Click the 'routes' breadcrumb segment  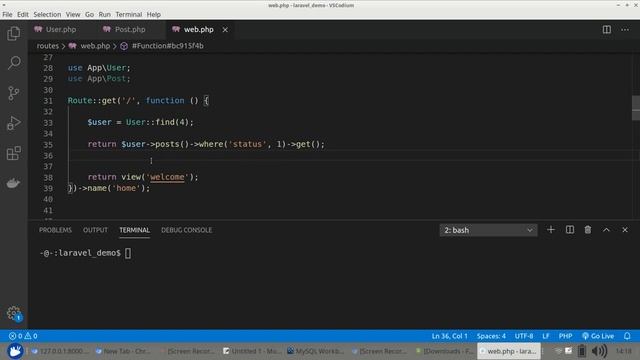[x=48, y=46]
